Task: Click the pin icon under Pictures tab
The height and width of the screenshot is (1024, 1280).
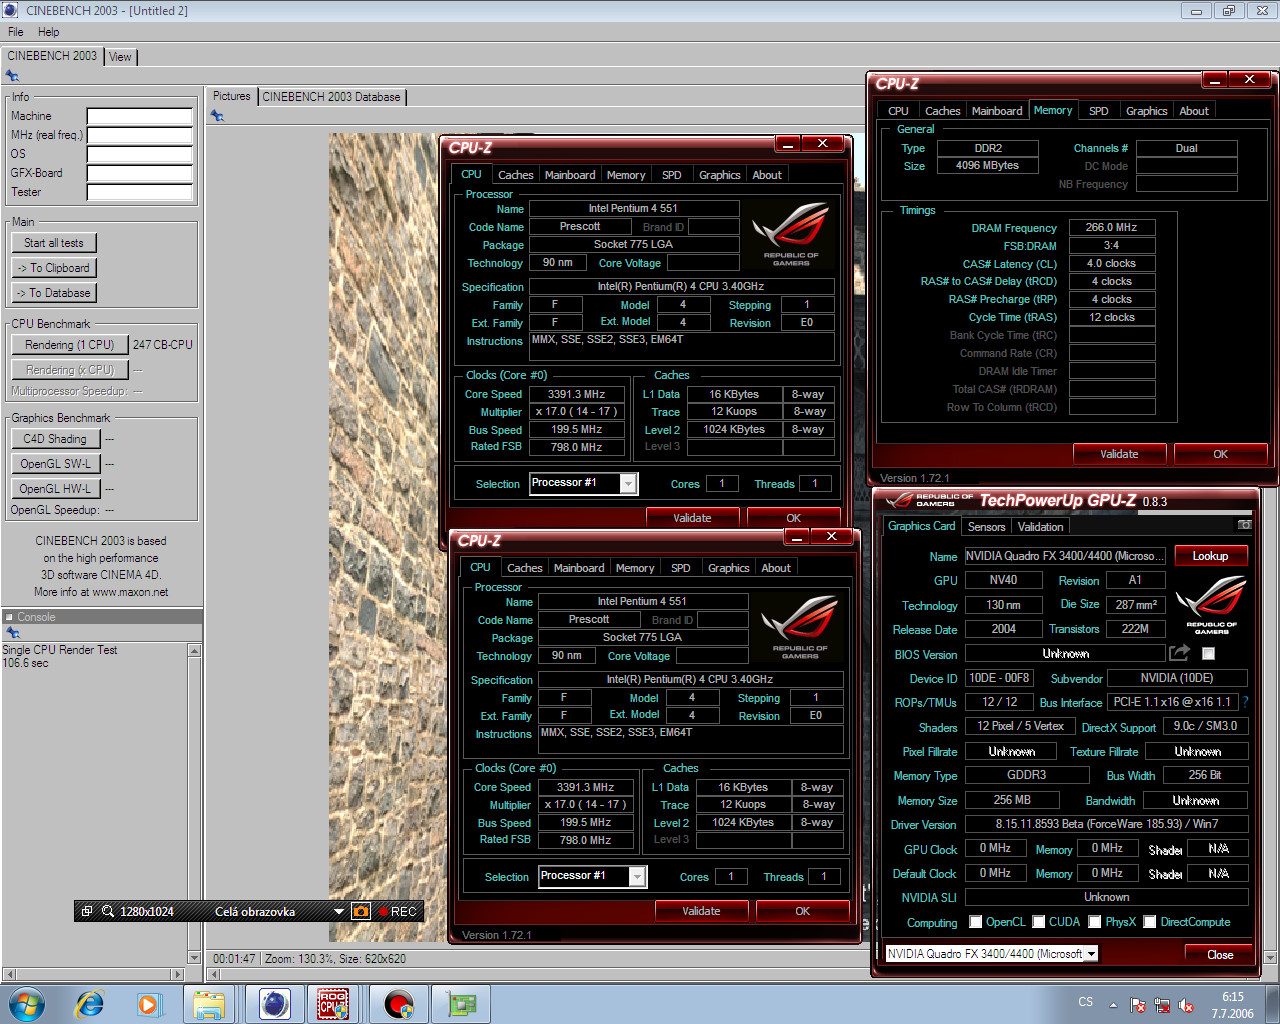Action: point(217,116)
